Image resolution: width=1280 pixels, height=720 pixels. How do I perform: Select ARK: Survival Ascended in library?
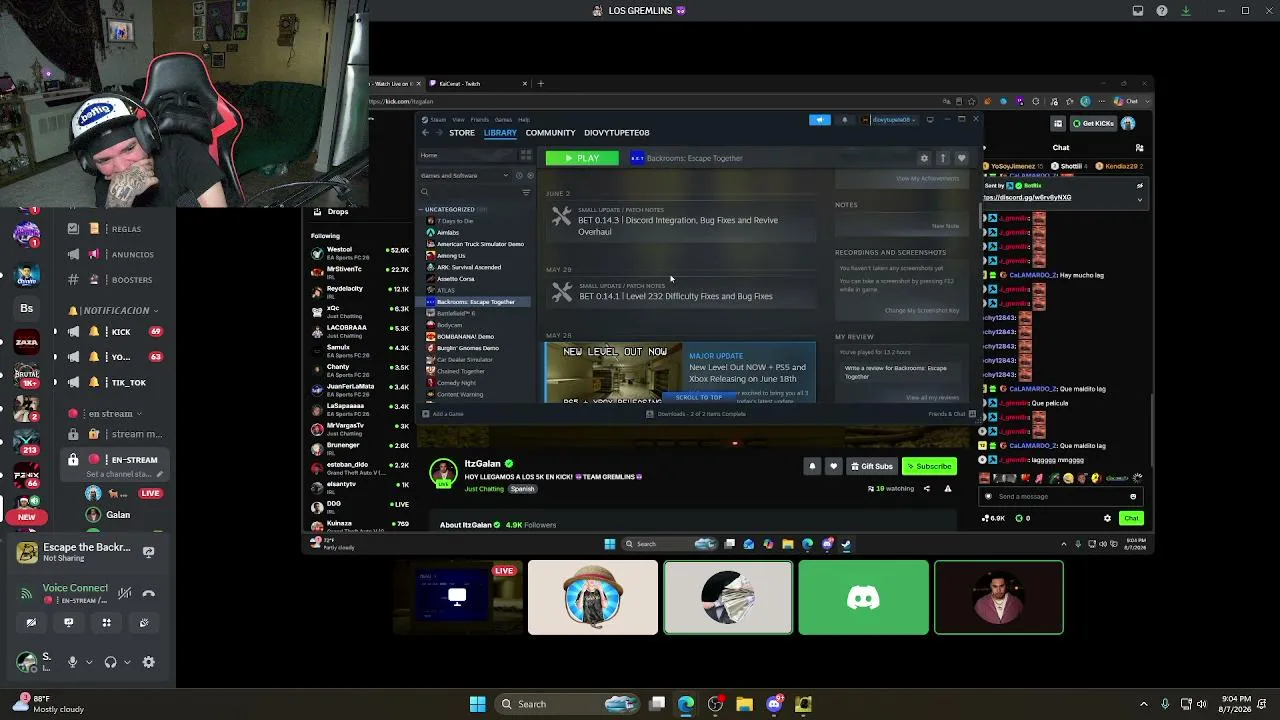[x=468, y=267]
